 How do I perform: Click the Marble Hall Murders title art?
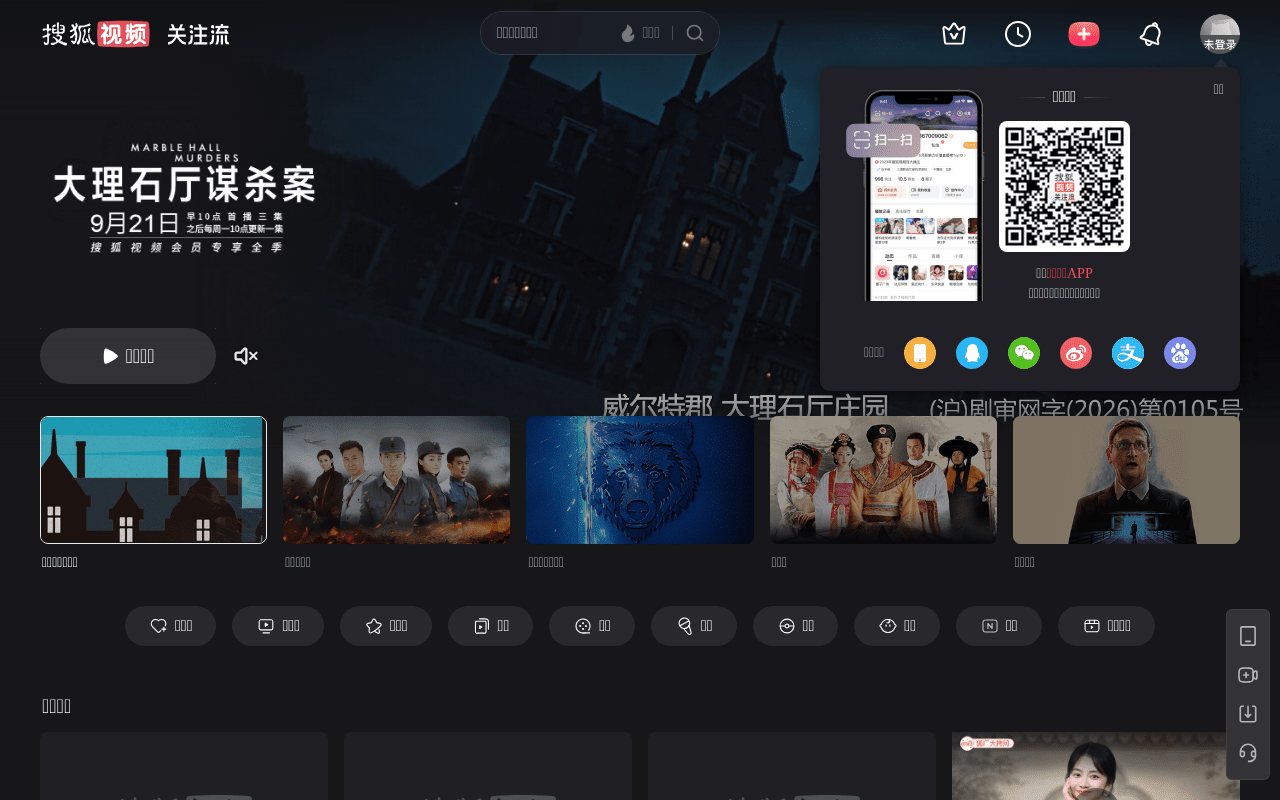[x=184, y=198]
